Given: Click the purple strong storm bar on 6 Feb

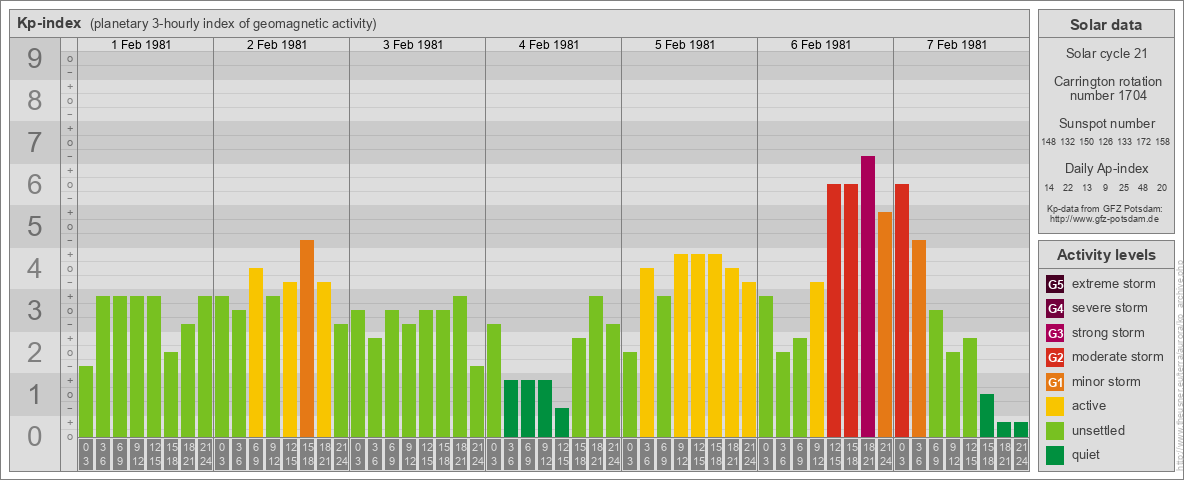Looking at the screenshot, I should pos(868,297).
